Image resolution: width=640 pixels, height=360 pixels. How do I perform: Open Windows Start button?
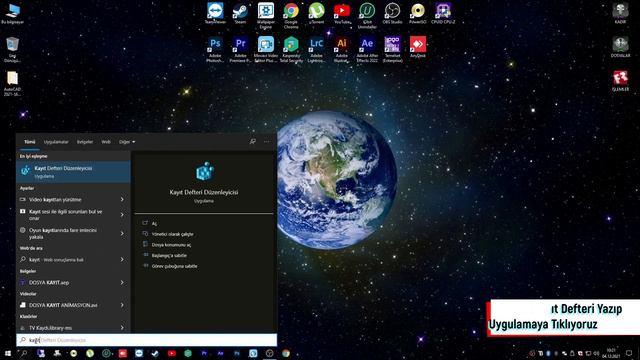click(7, 353)
